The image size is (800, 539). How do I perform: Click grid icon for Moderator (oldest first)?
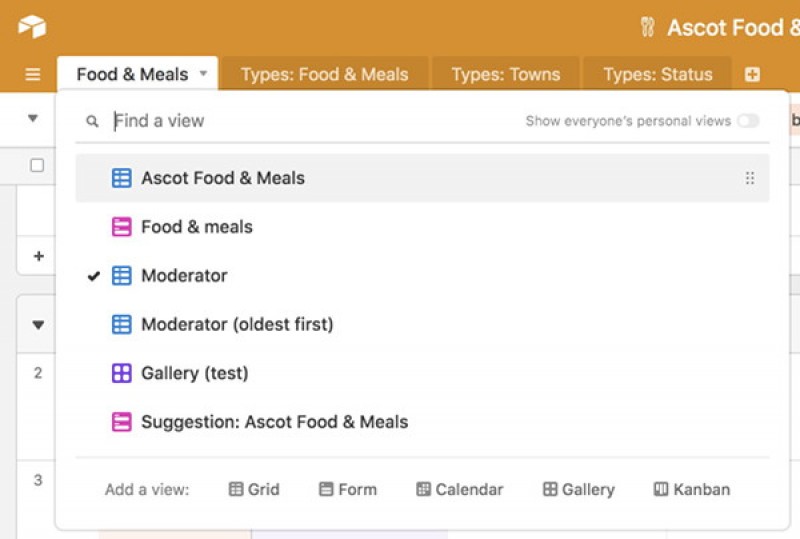pyautogui.click(x=121, y=324)
